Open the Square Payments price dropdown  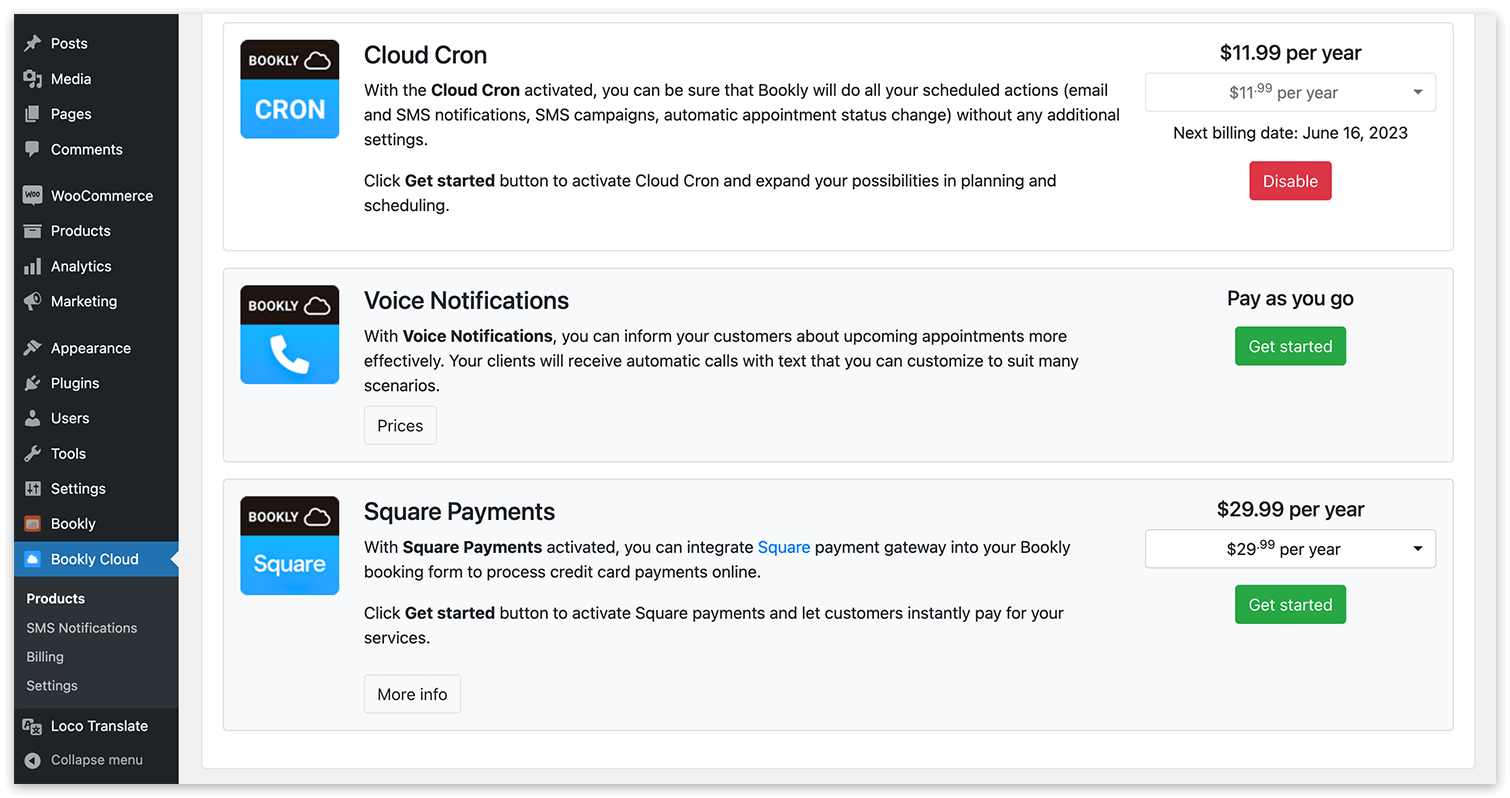(x=1290, y=549)
